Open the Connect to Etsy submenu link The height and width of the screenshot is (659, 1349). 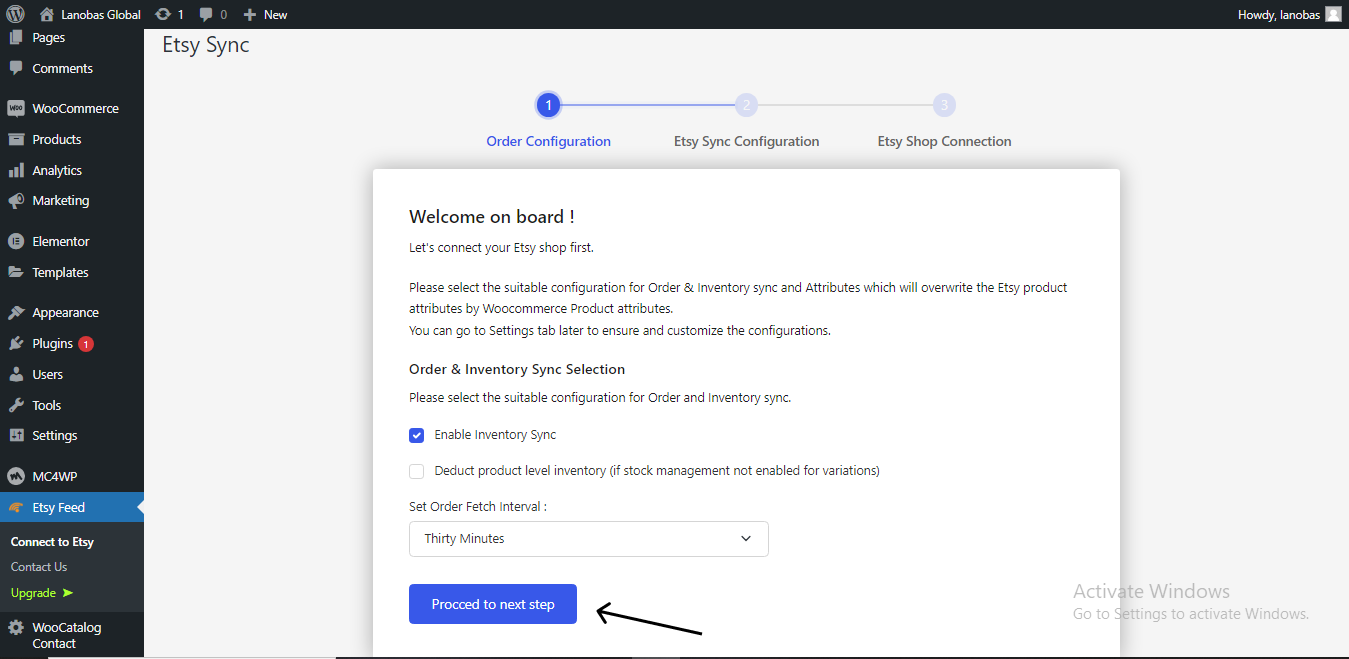[52, 542]
